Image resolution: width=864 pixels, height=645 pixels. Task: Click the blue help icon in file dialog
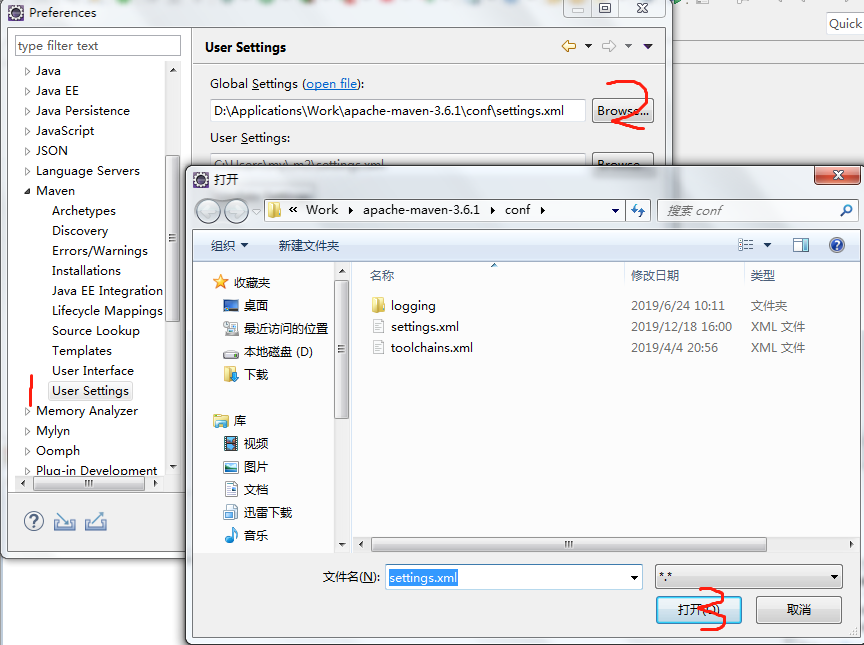pyautogui.click(x=837, y=245)
